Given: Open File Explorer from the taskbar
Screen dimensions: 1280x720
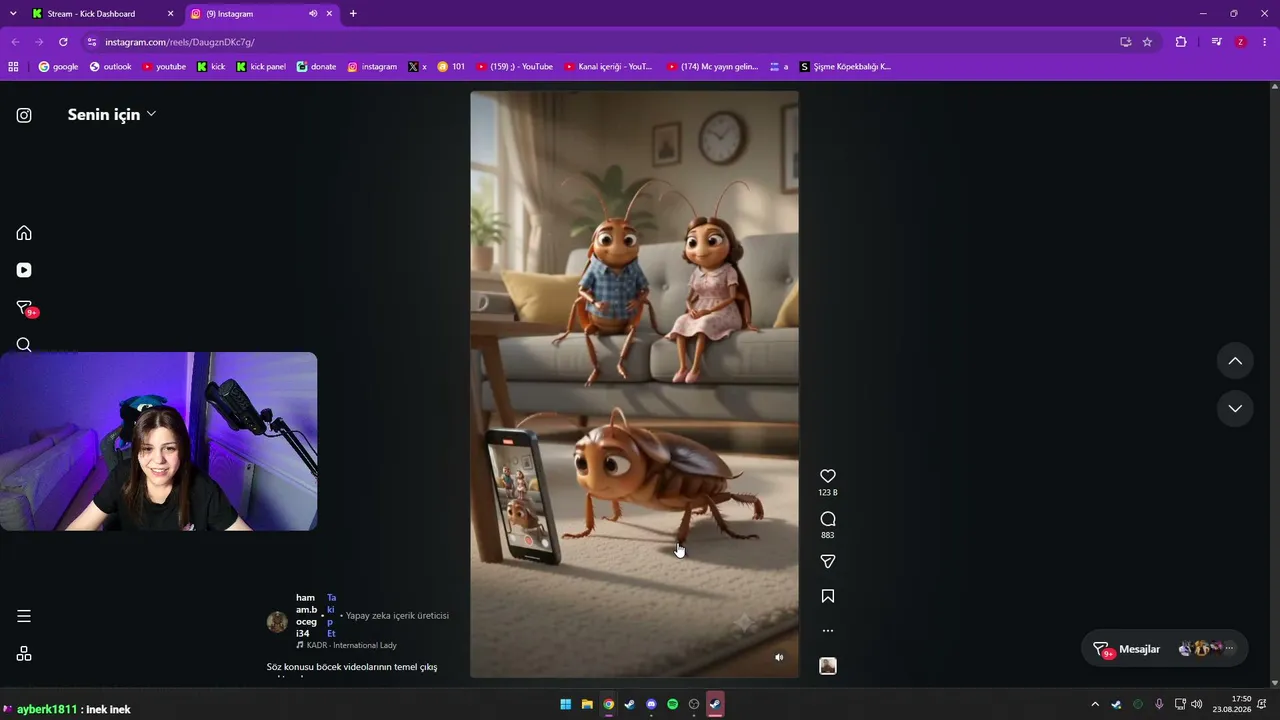Looking at the screenshot, I should click(587, 704).
